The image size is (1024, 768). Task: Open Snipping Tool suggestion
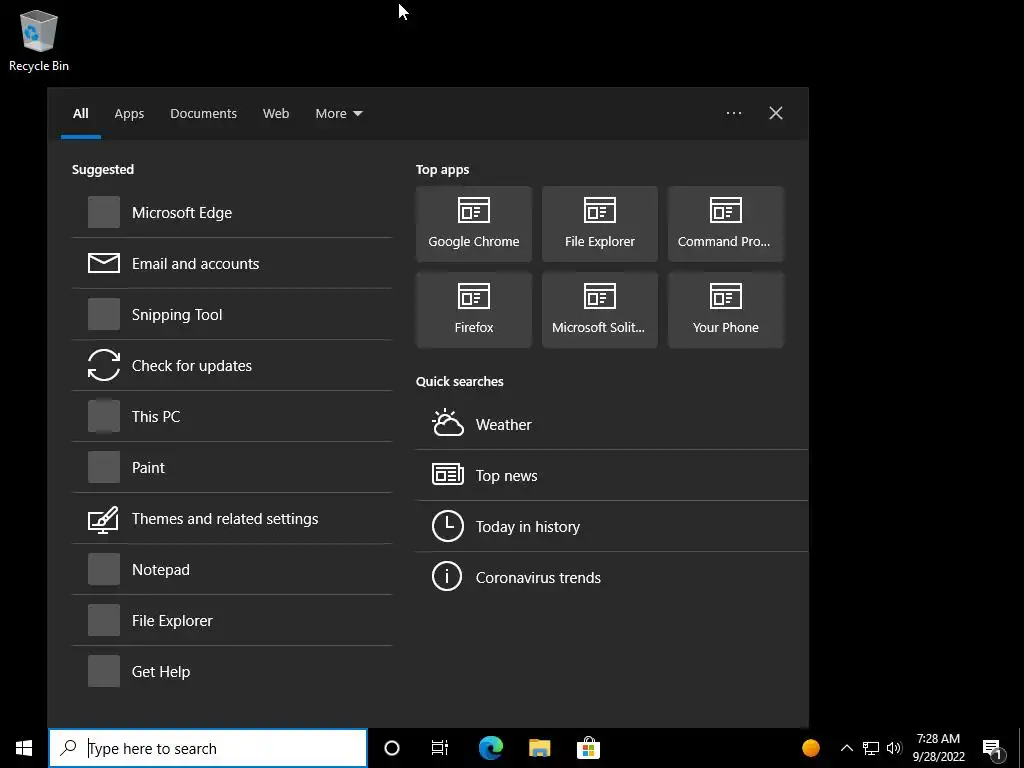(x=232, y=314)
